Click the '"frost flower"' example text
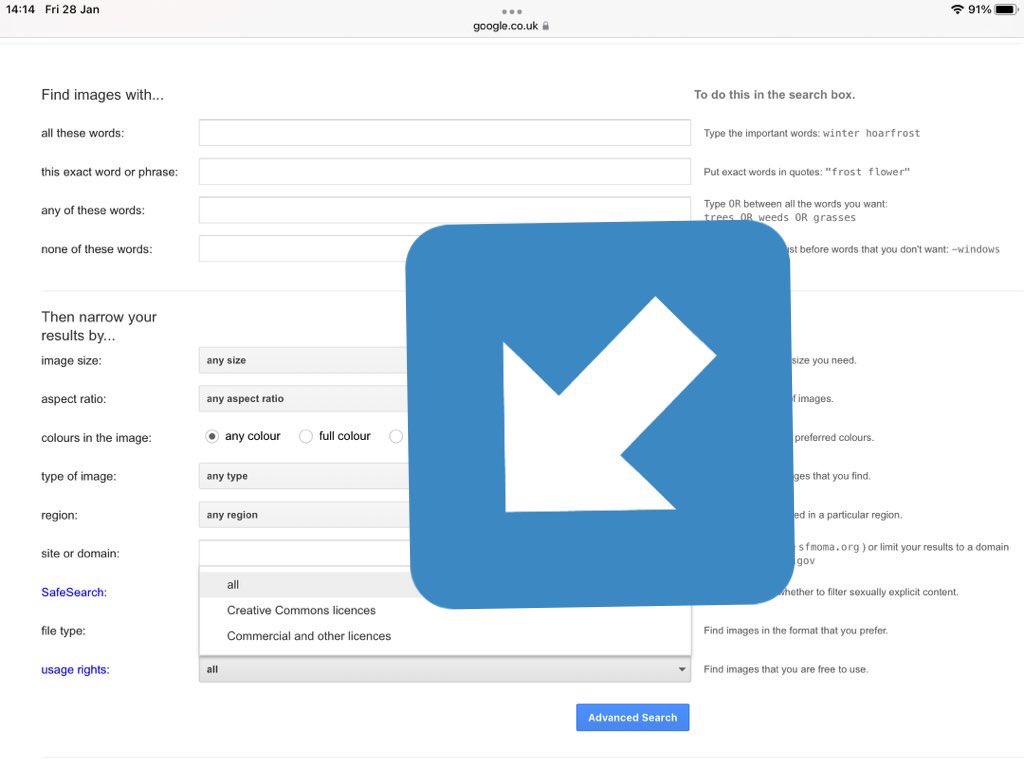 pyautogui.click(x=867, y=172)
